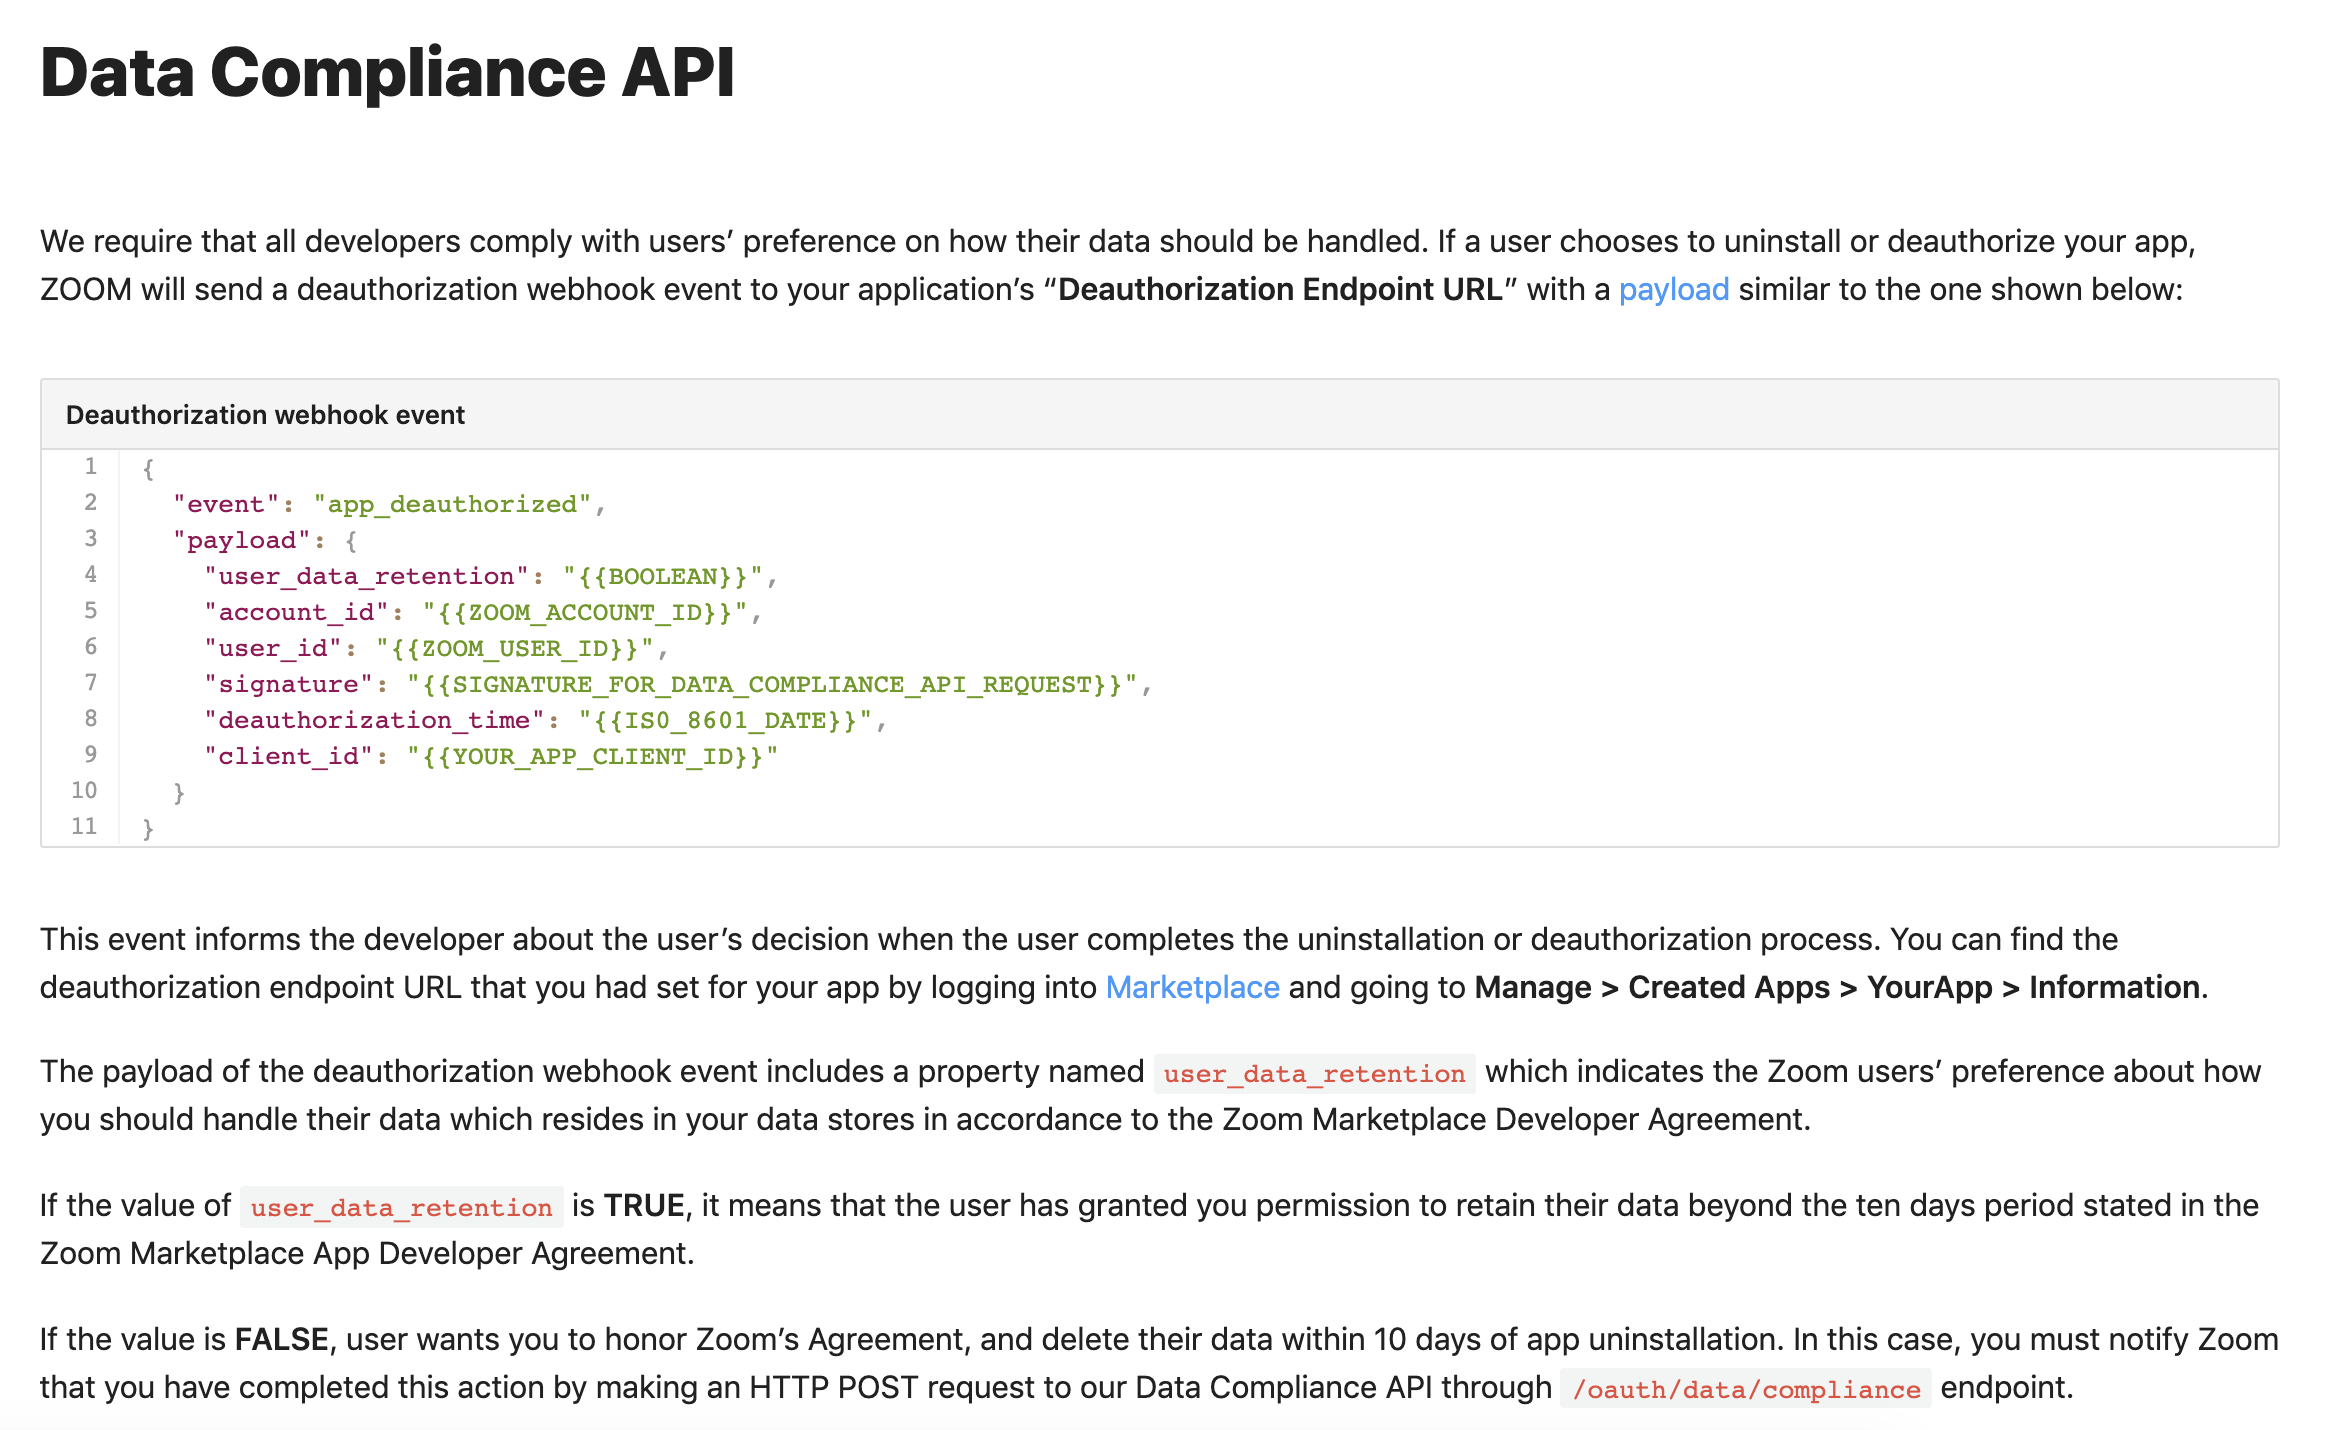Viewport: 2350px width, 1430px height.
Task: Click the SIGNATURE_FOR_DATA_COMPLIANCE_API_REQUEST placeholder
Action: (x=772, y=684)
